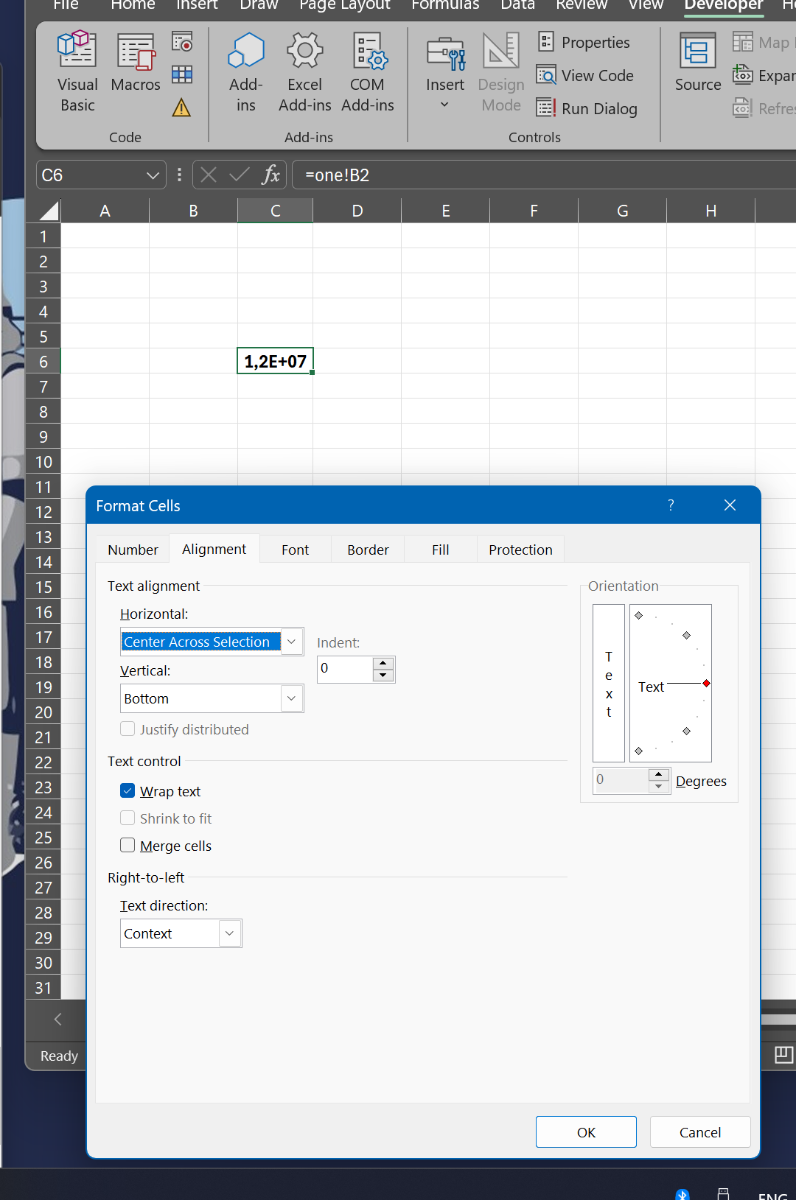Click the Page Layout view status bar icon
Screen dimensions: 796x1200
[784, 1055]
